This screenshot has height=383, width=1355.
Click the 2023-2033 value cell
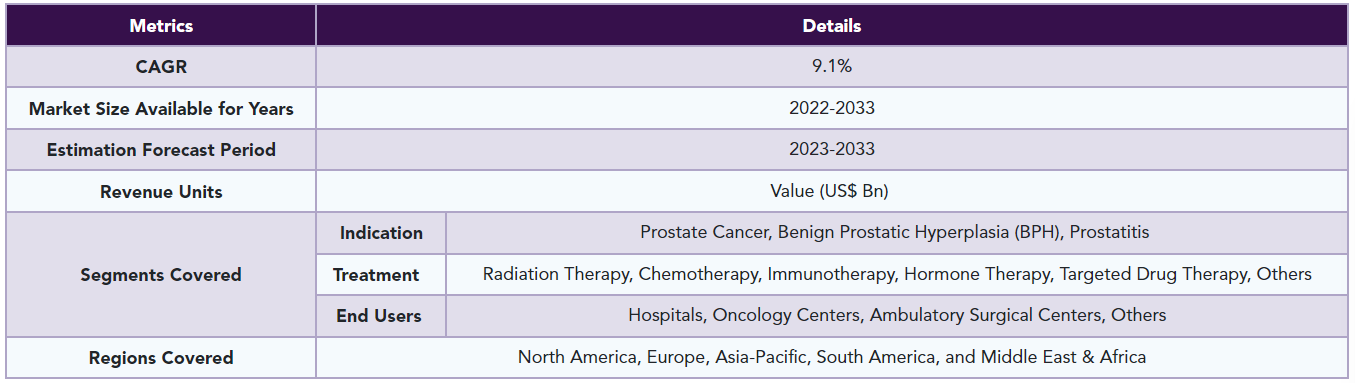click(832, 150)
